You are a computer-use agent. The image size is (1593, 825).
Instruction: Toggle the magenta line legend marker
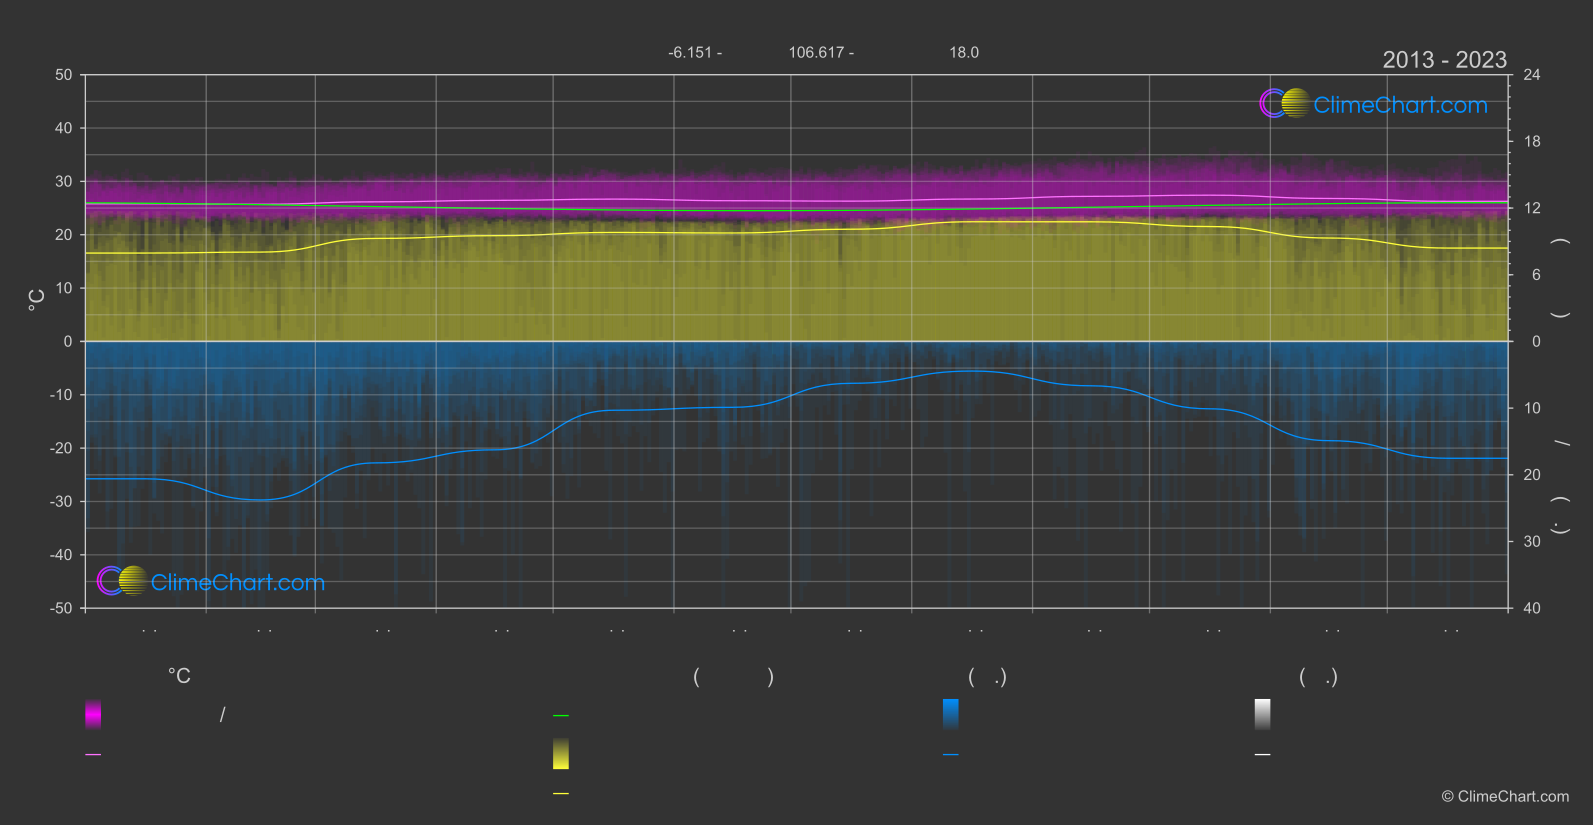tap(93, 755)
